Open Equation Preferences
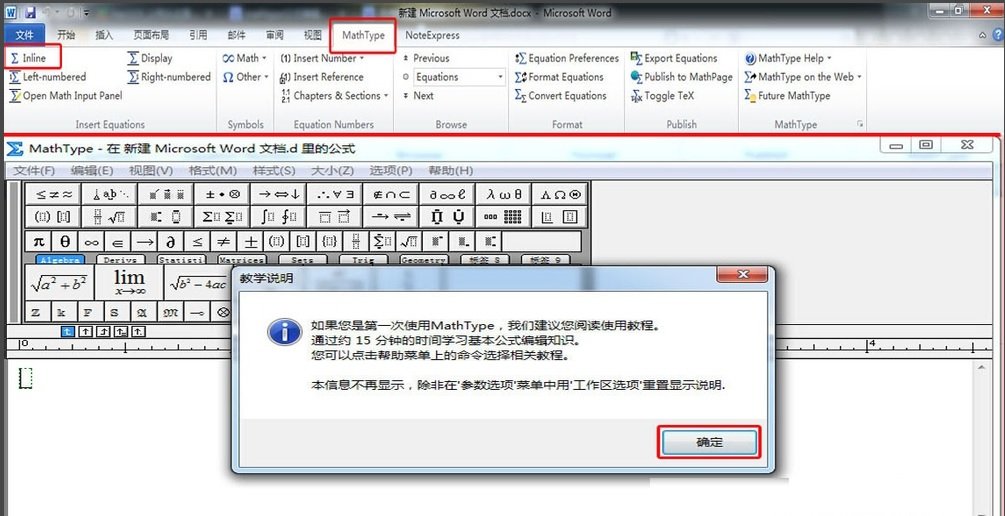1005x516 pixels. [x=567, y=58]
